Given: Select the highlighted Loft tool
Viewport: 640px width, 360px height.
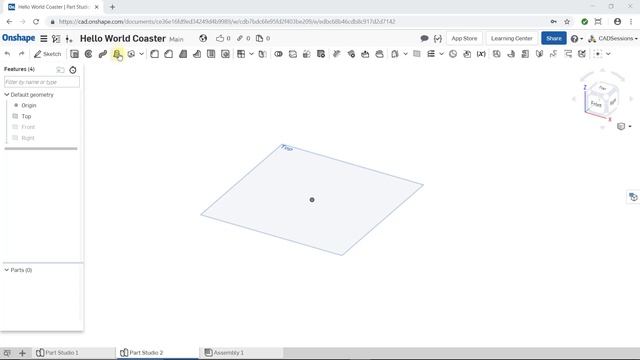Looking at the screenshot, I should (117, 54).
